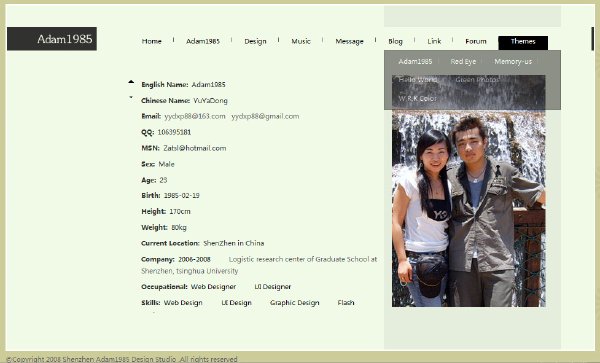The image size is (600, 363).
Task: Click the Flash skill
Action: point(346,303)
